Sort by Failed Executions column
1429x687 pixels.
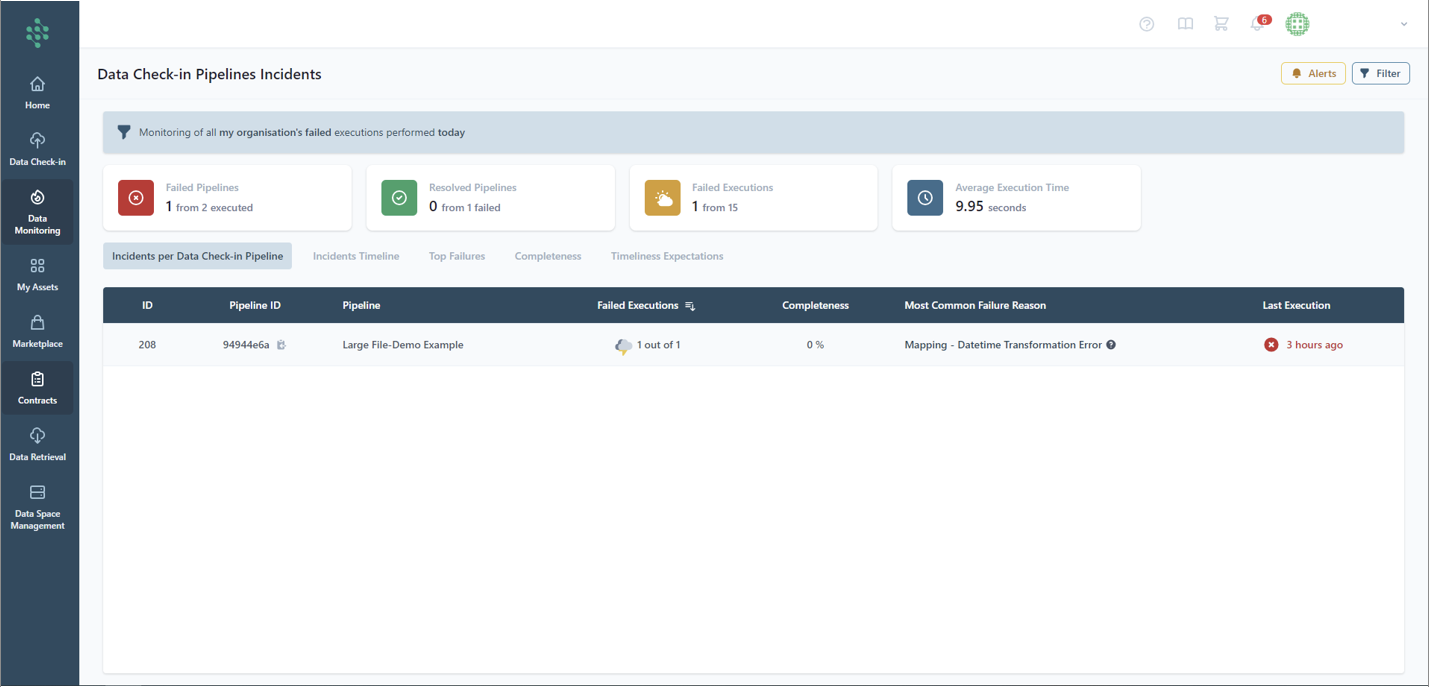690,306
